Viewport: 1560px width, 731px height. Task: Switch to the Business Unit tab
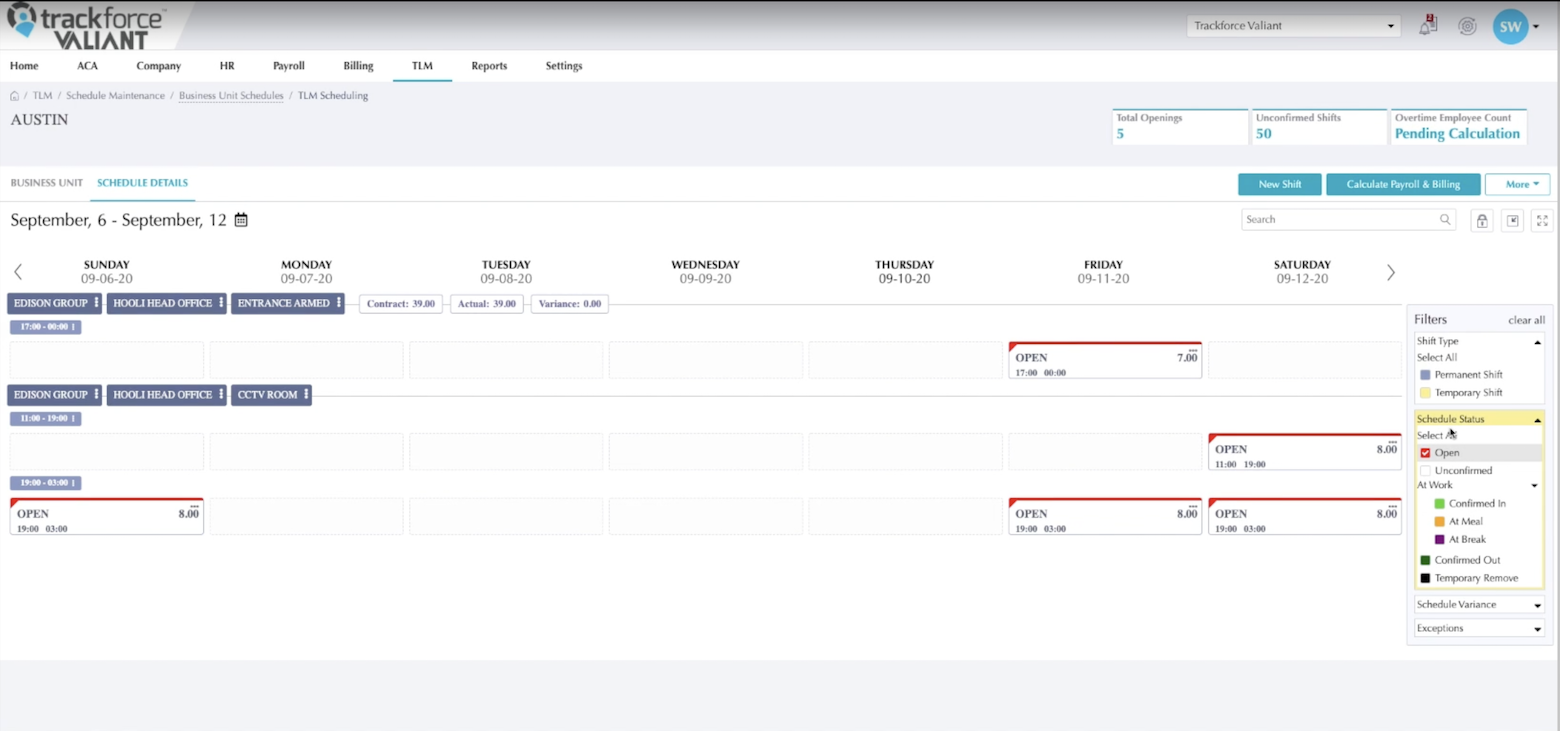(x=46, y=183)
